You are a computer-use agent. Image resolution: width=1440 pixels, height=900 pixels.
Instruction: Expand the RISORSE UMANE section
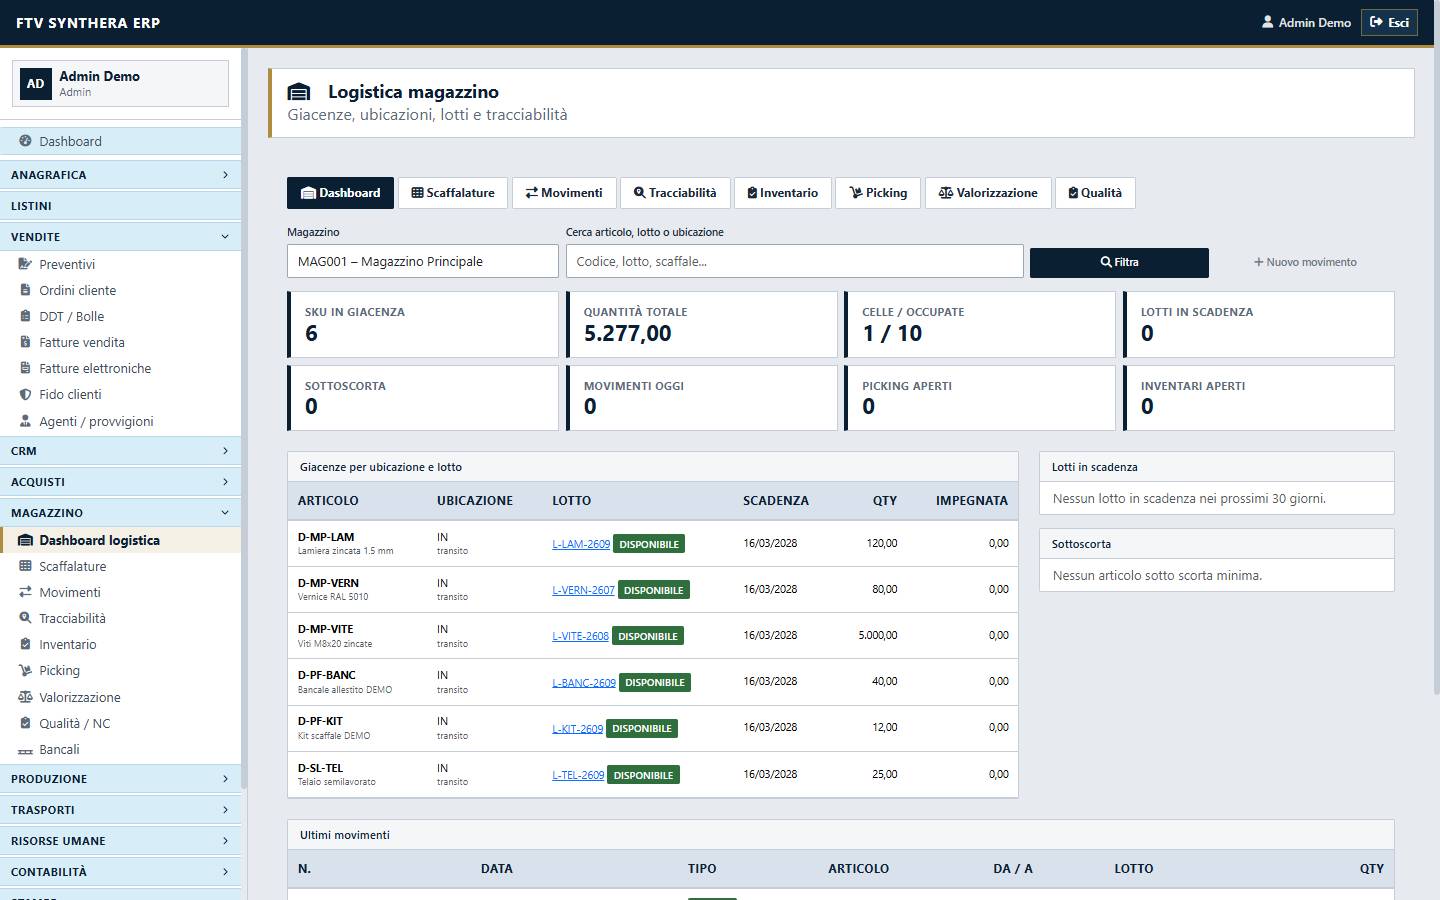pyautogui.click(x=120, y=841)
